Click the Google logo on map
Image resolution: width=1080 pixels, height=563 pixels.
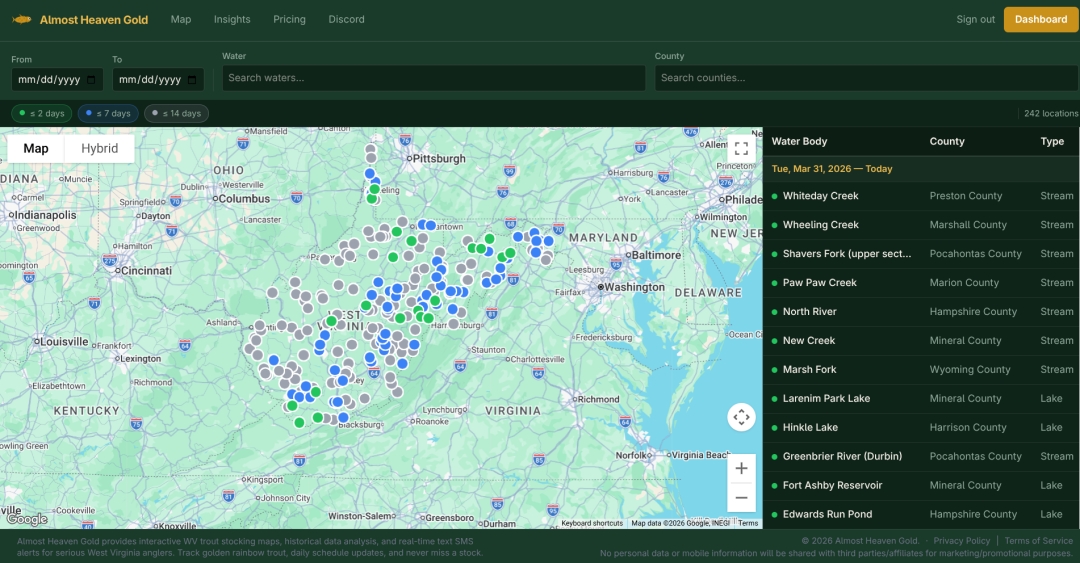tap(27, 519)
